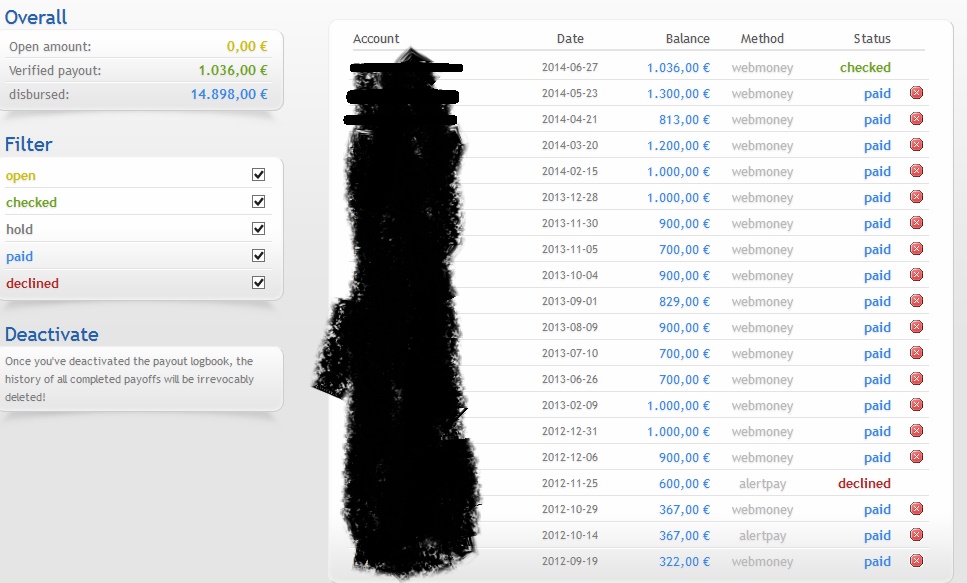This screenshot has width=967, height=583.
Task: Click the Verified payout amount
Action: tap(232, 70)
